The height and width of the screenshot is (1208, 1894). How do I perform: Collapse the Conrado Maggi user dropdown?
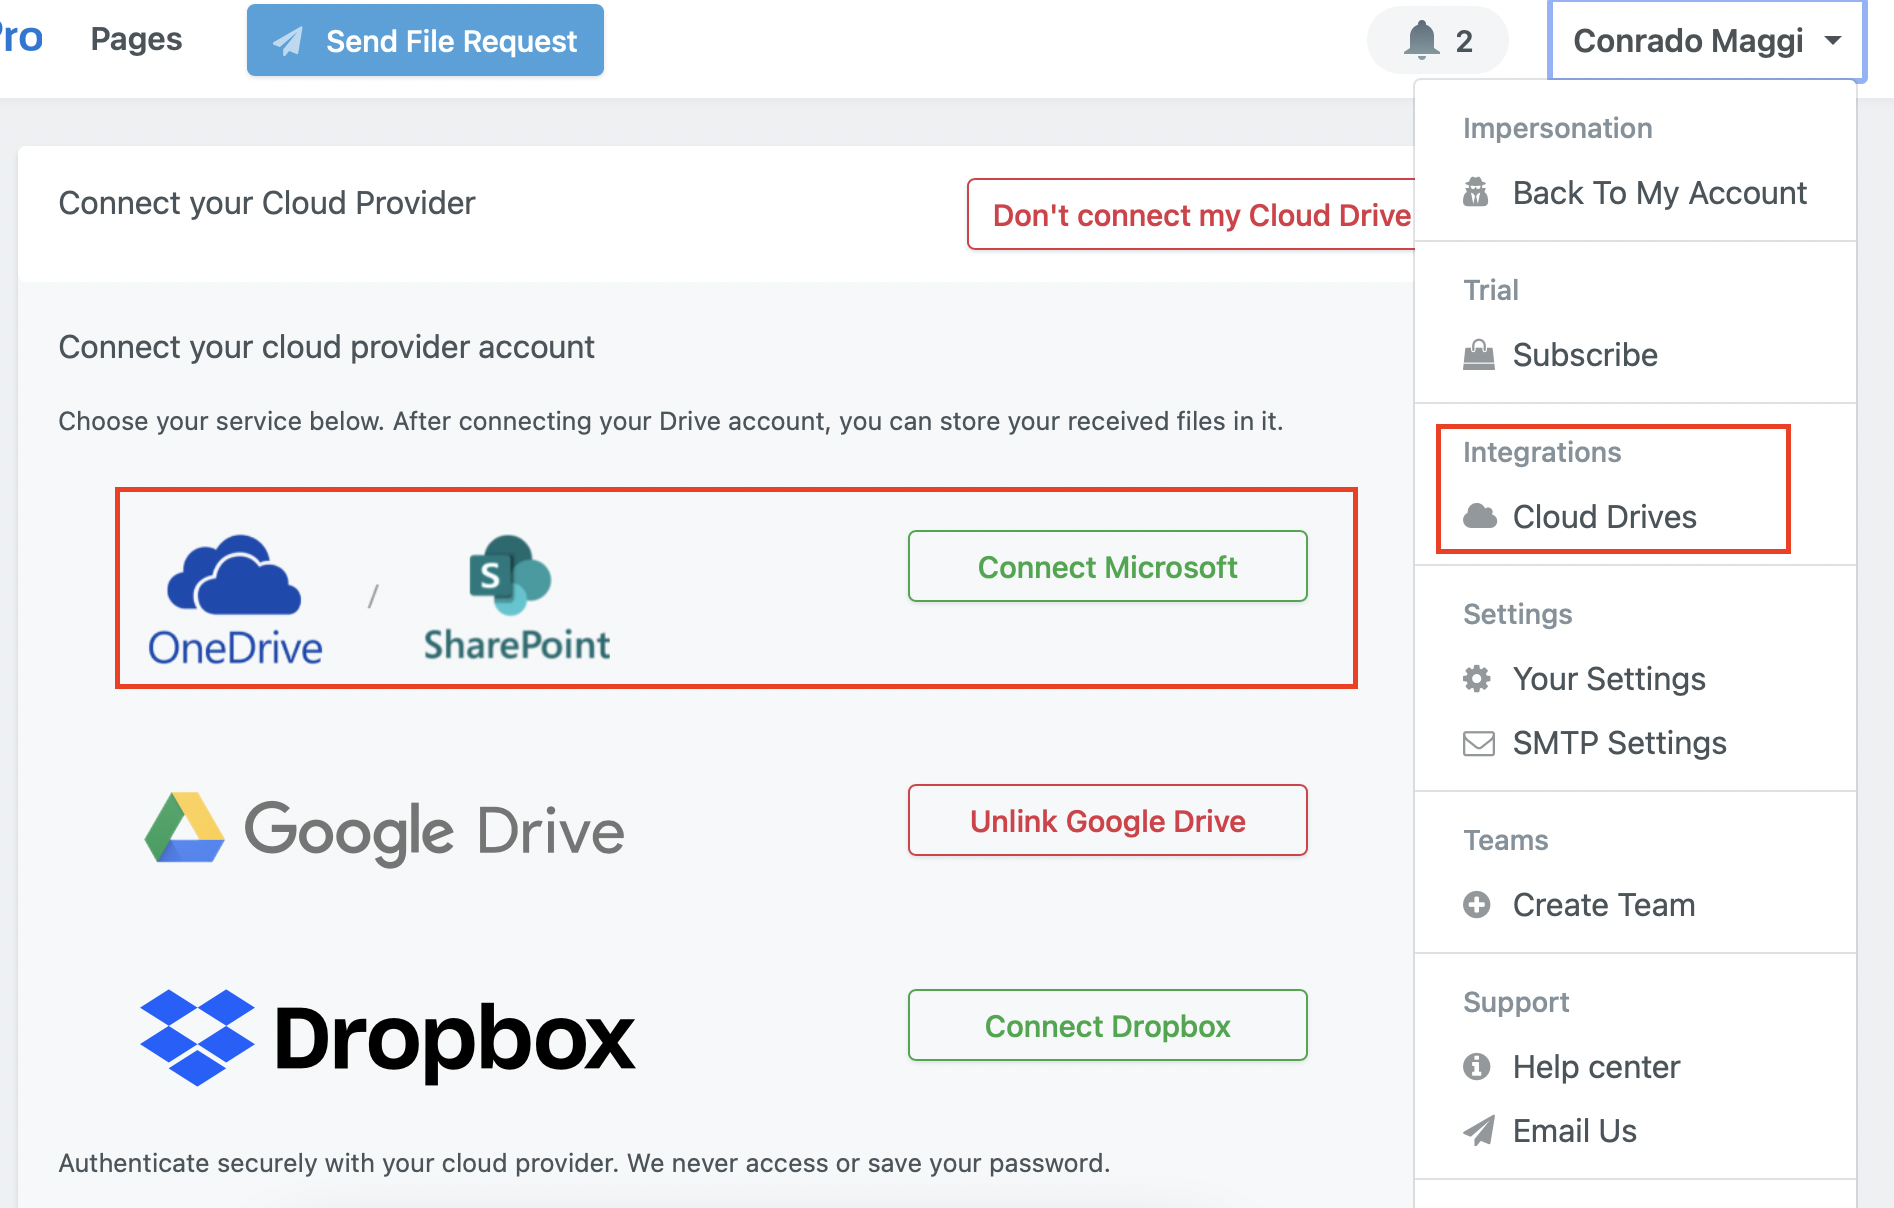[1707, 40]
